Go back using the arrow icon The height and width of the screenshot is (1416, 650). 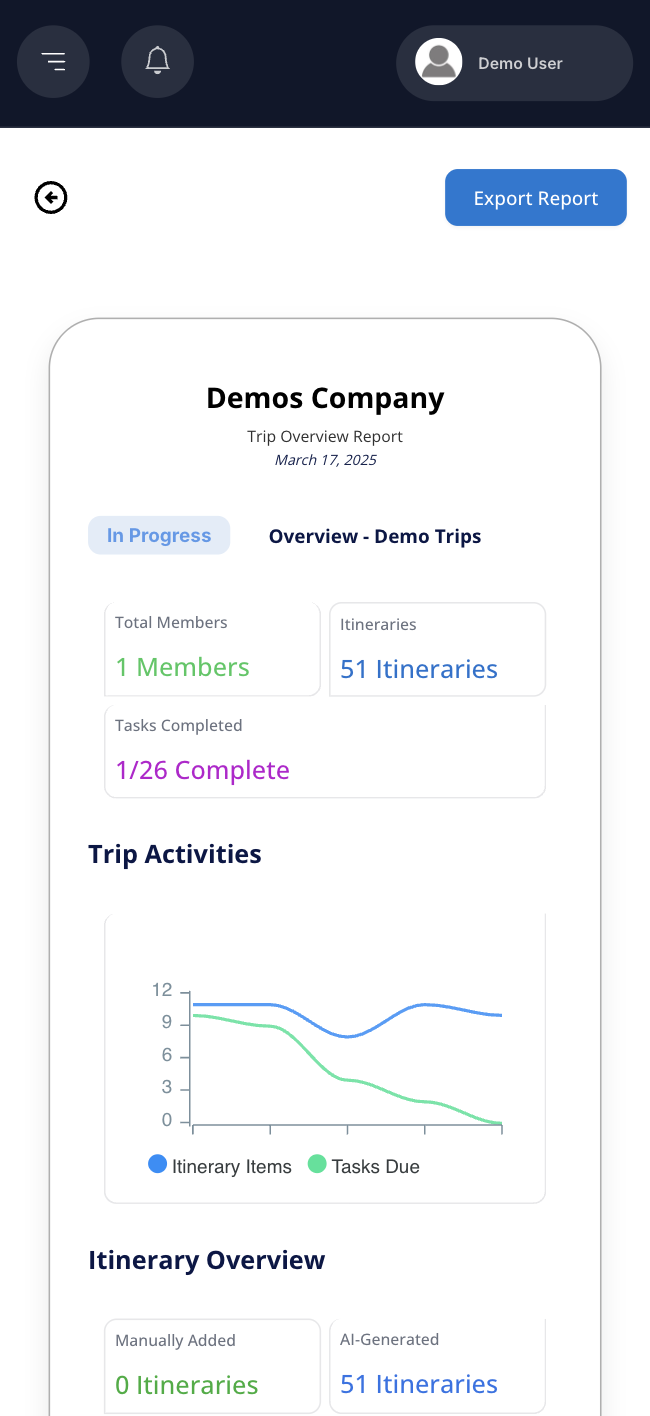coord(51,198)
